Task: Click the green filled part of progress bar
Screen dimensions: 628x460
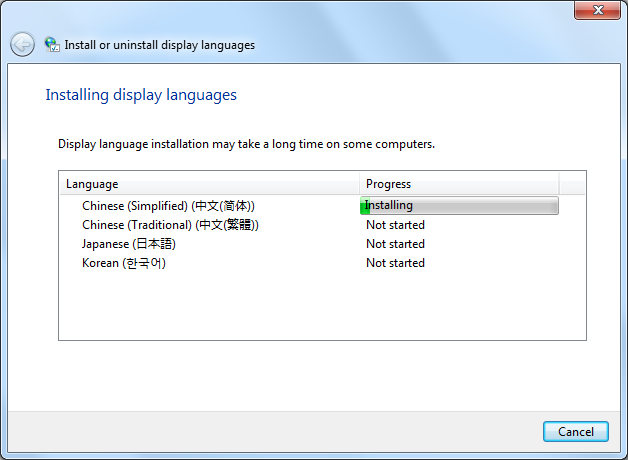Action: 365,205
